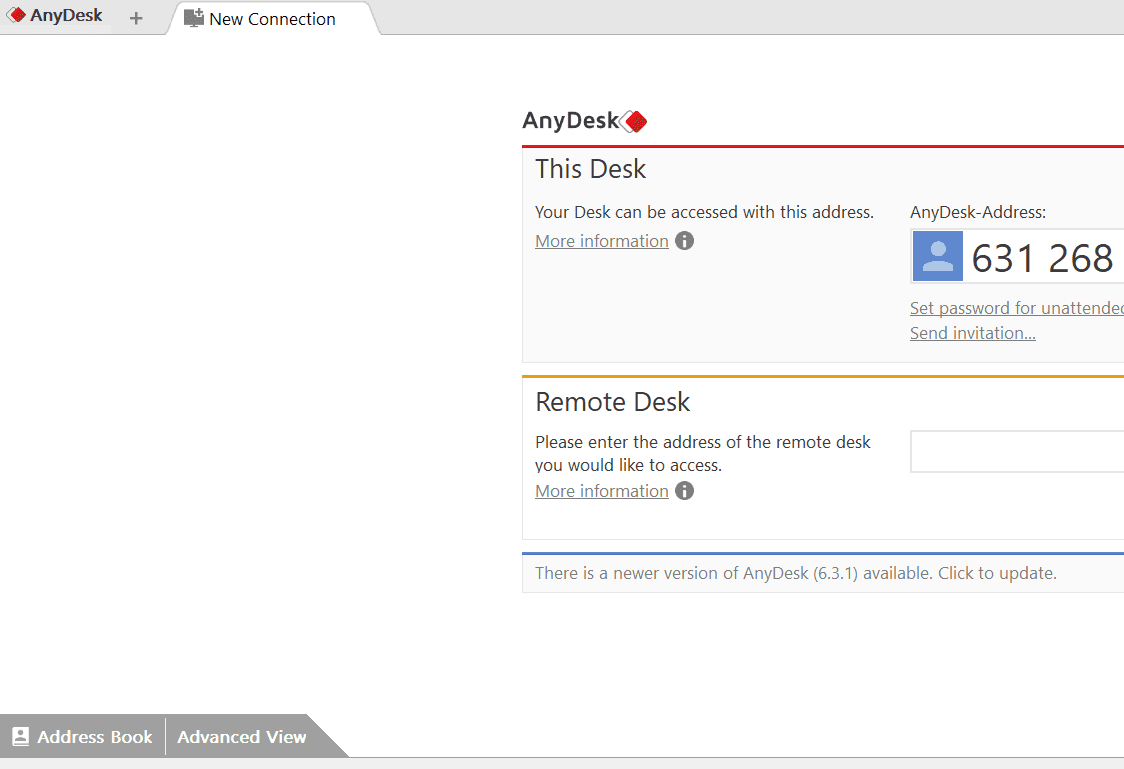Click Set password for unattended access link
This screenshot has width=1124, height=769.
point(1016,308)
